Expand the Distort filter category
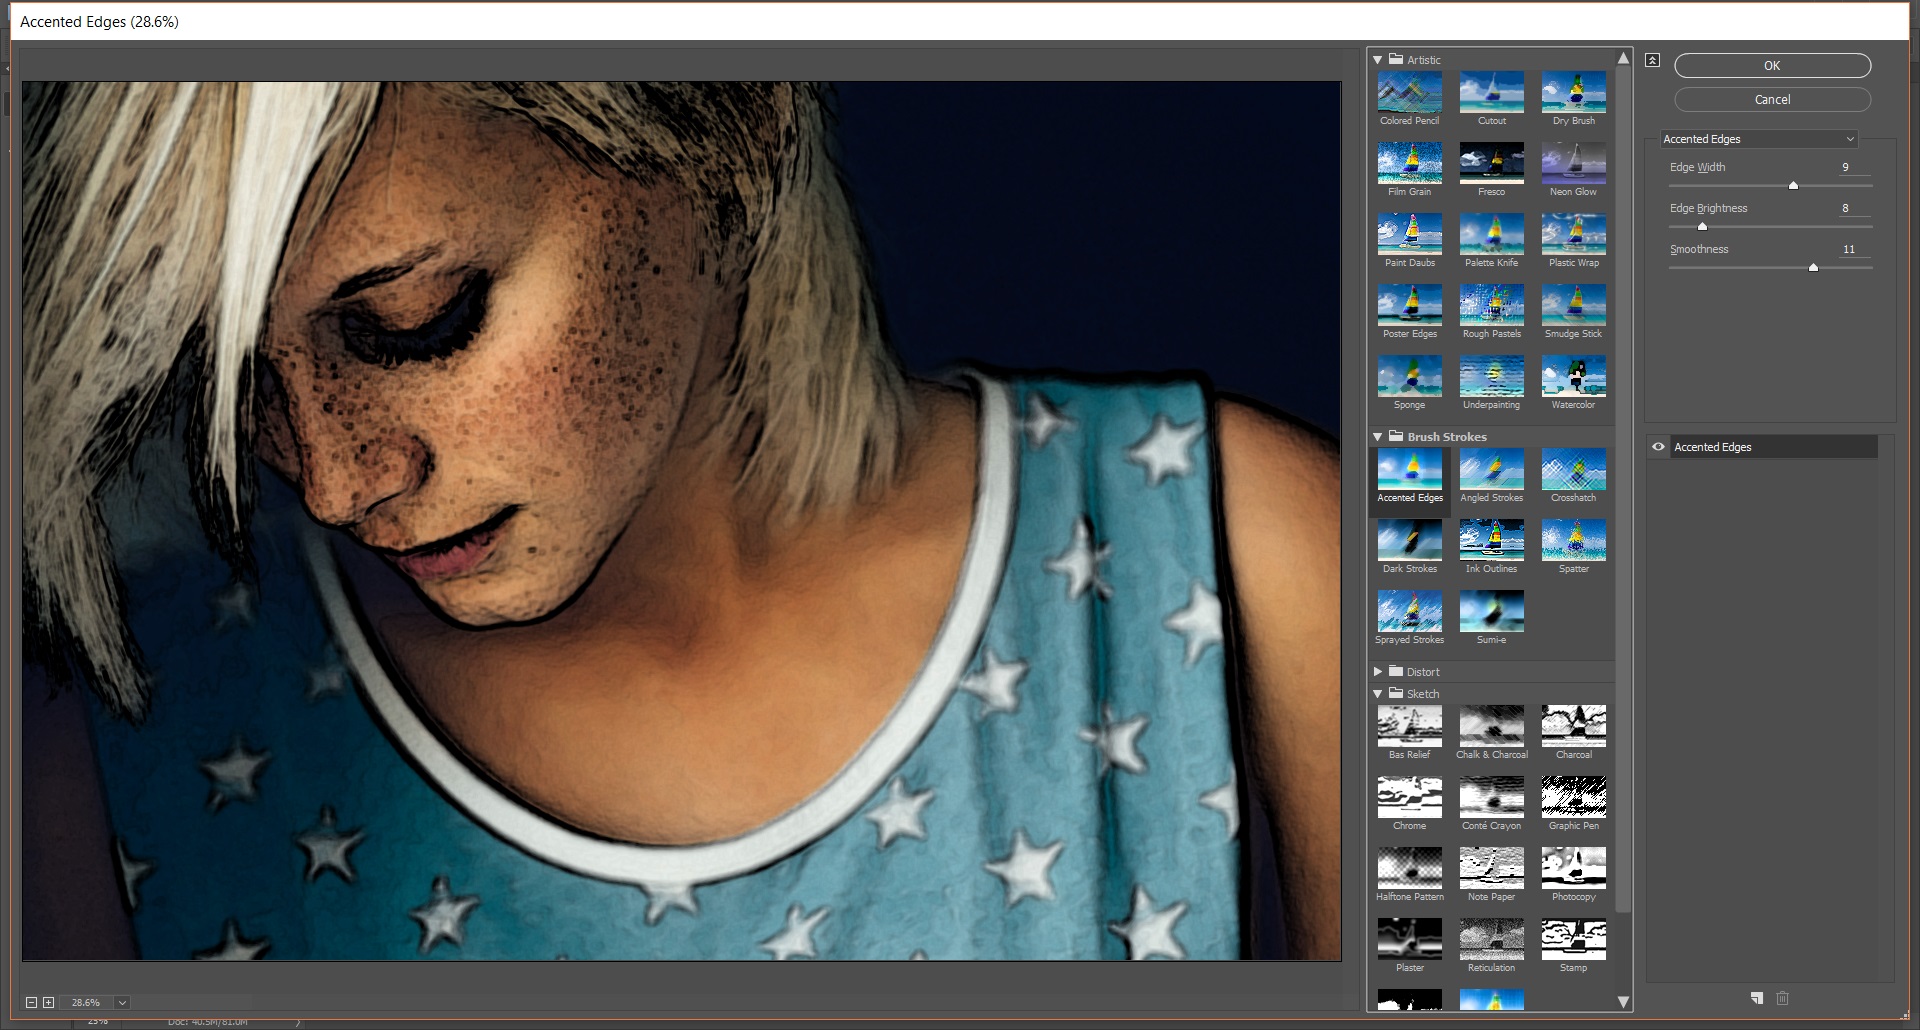This screenshot has height=1030, width=1920. click(1380, 671)
